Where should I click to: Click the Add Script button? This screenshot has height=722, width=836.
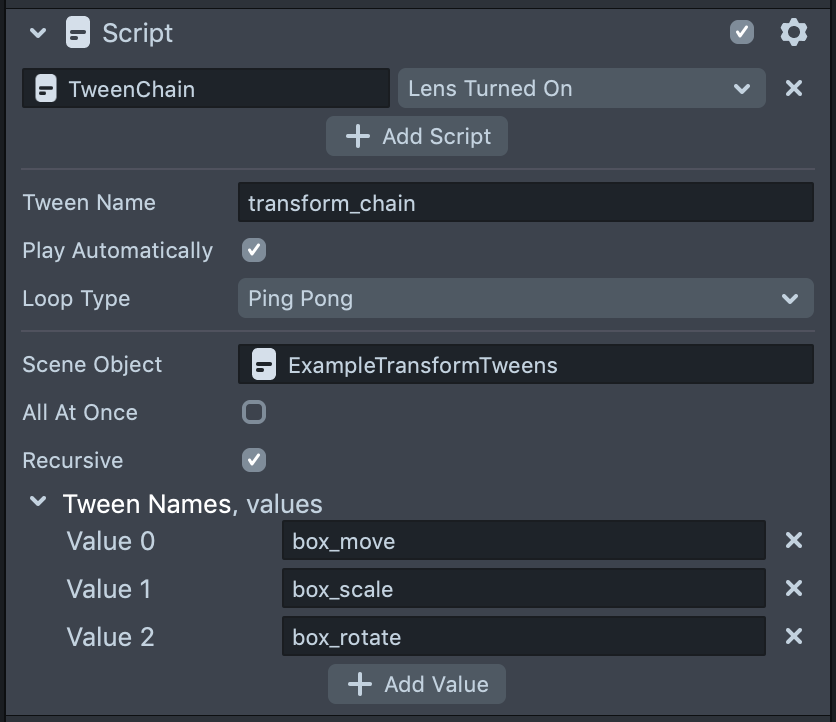tap(417, 136)
